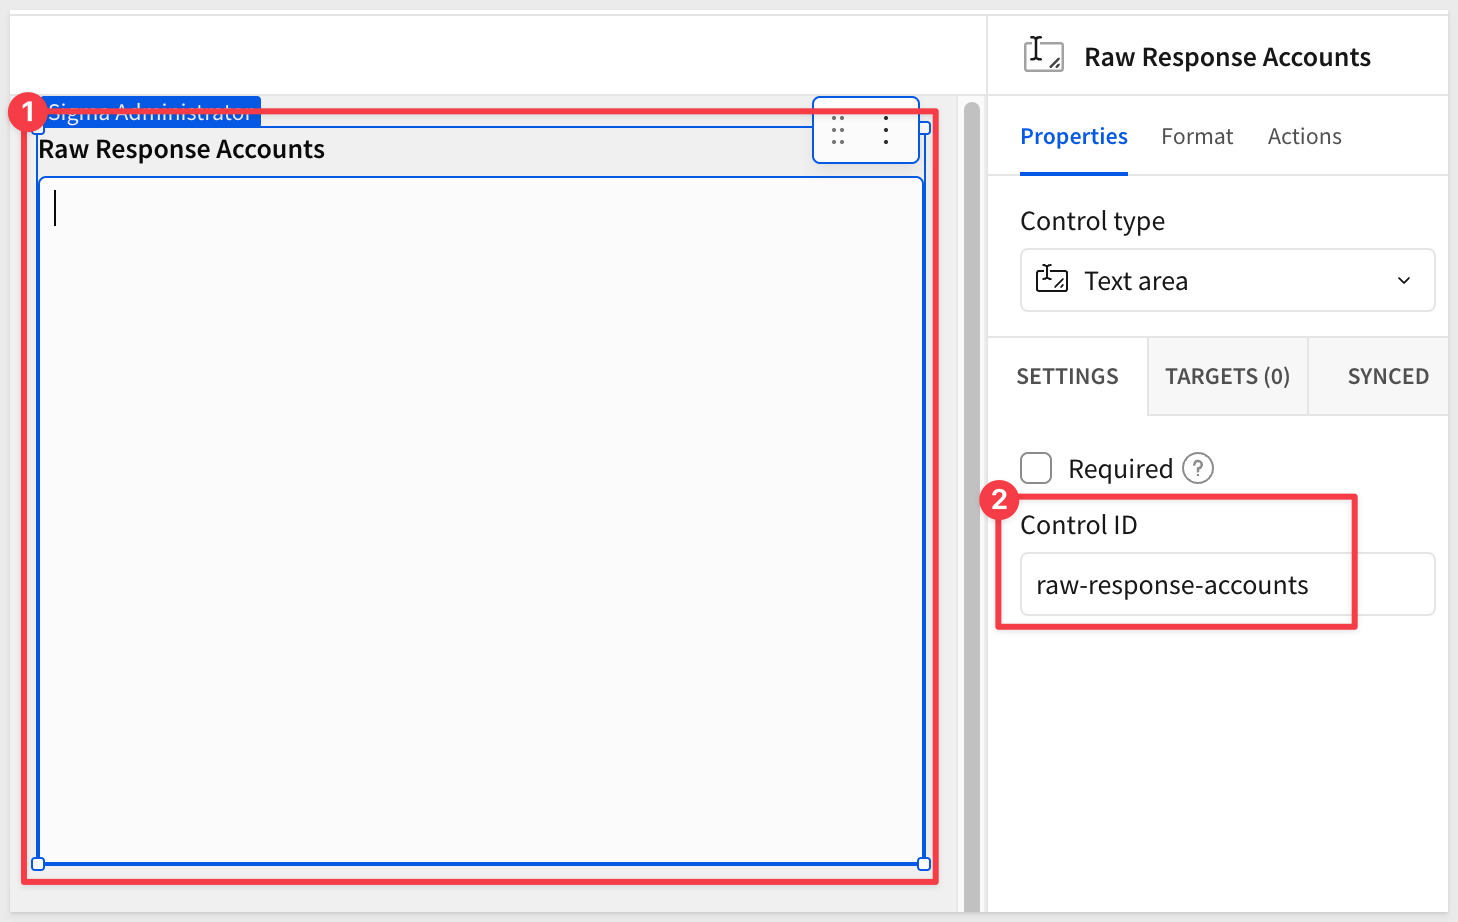Screen dimensions: 1458x922
Task: Switch to the Actions tab
Action: 1304,136
